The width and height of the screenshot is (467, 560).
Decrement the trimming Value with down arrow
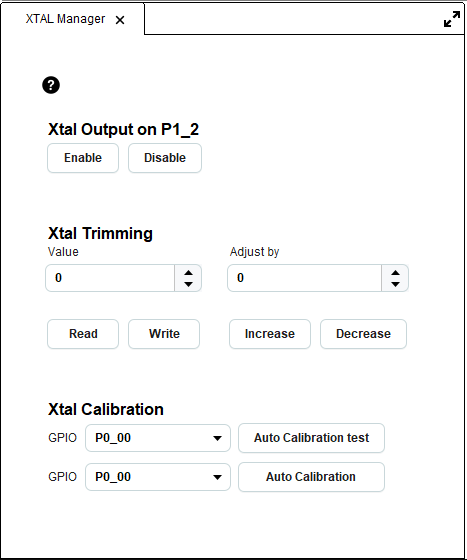188,284
